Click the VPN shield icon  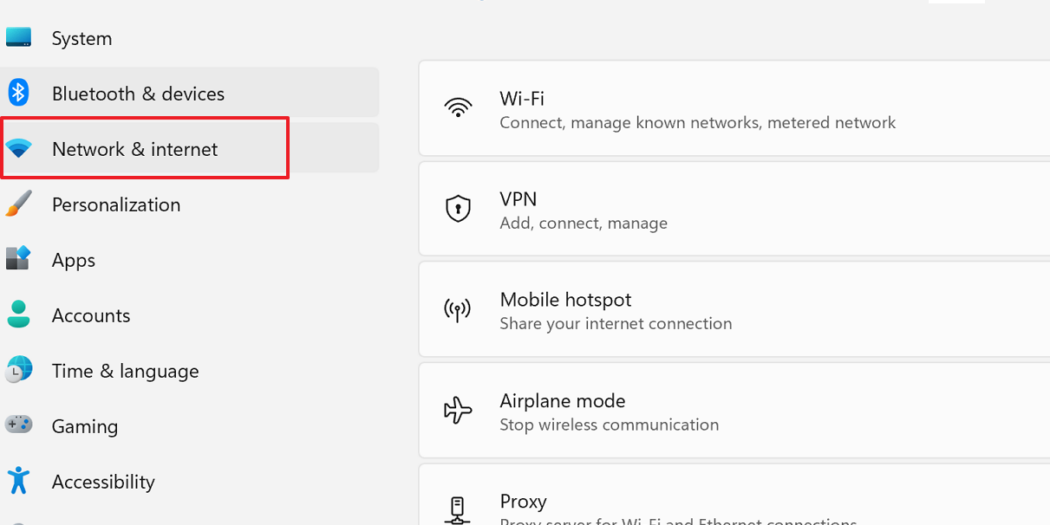pos(458,209)
